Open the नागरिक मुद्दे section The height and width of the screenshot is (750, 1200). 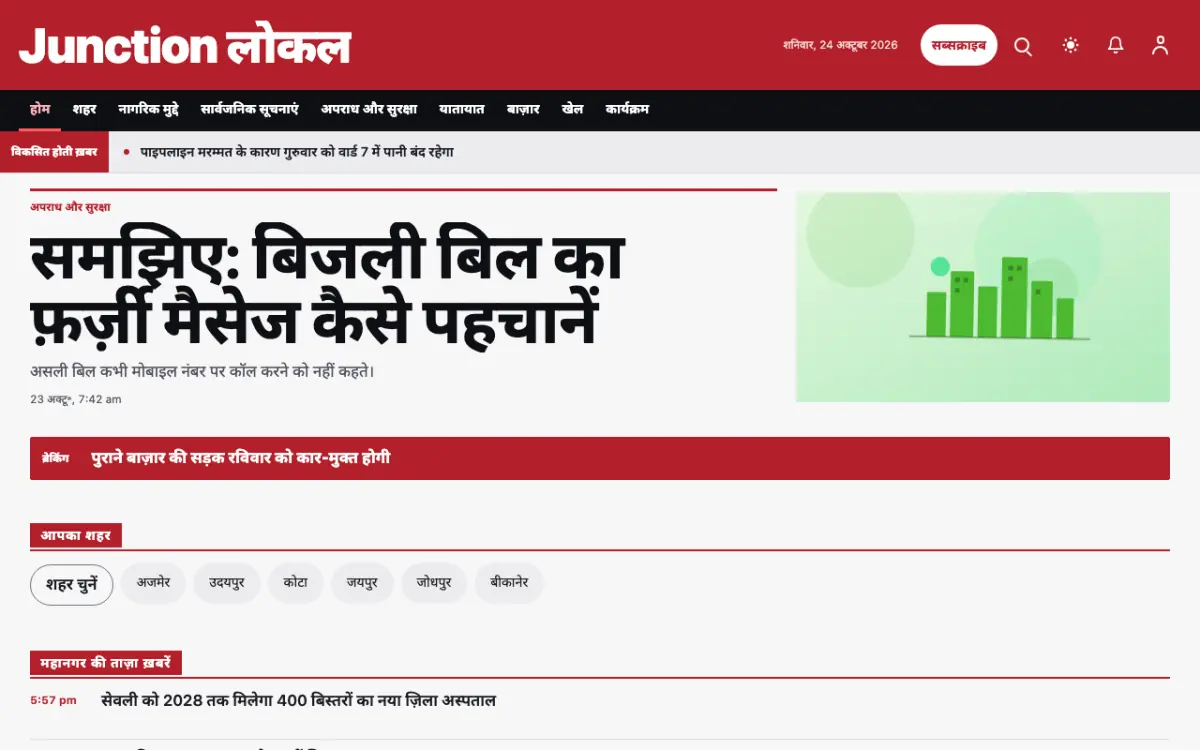point(148,109)
